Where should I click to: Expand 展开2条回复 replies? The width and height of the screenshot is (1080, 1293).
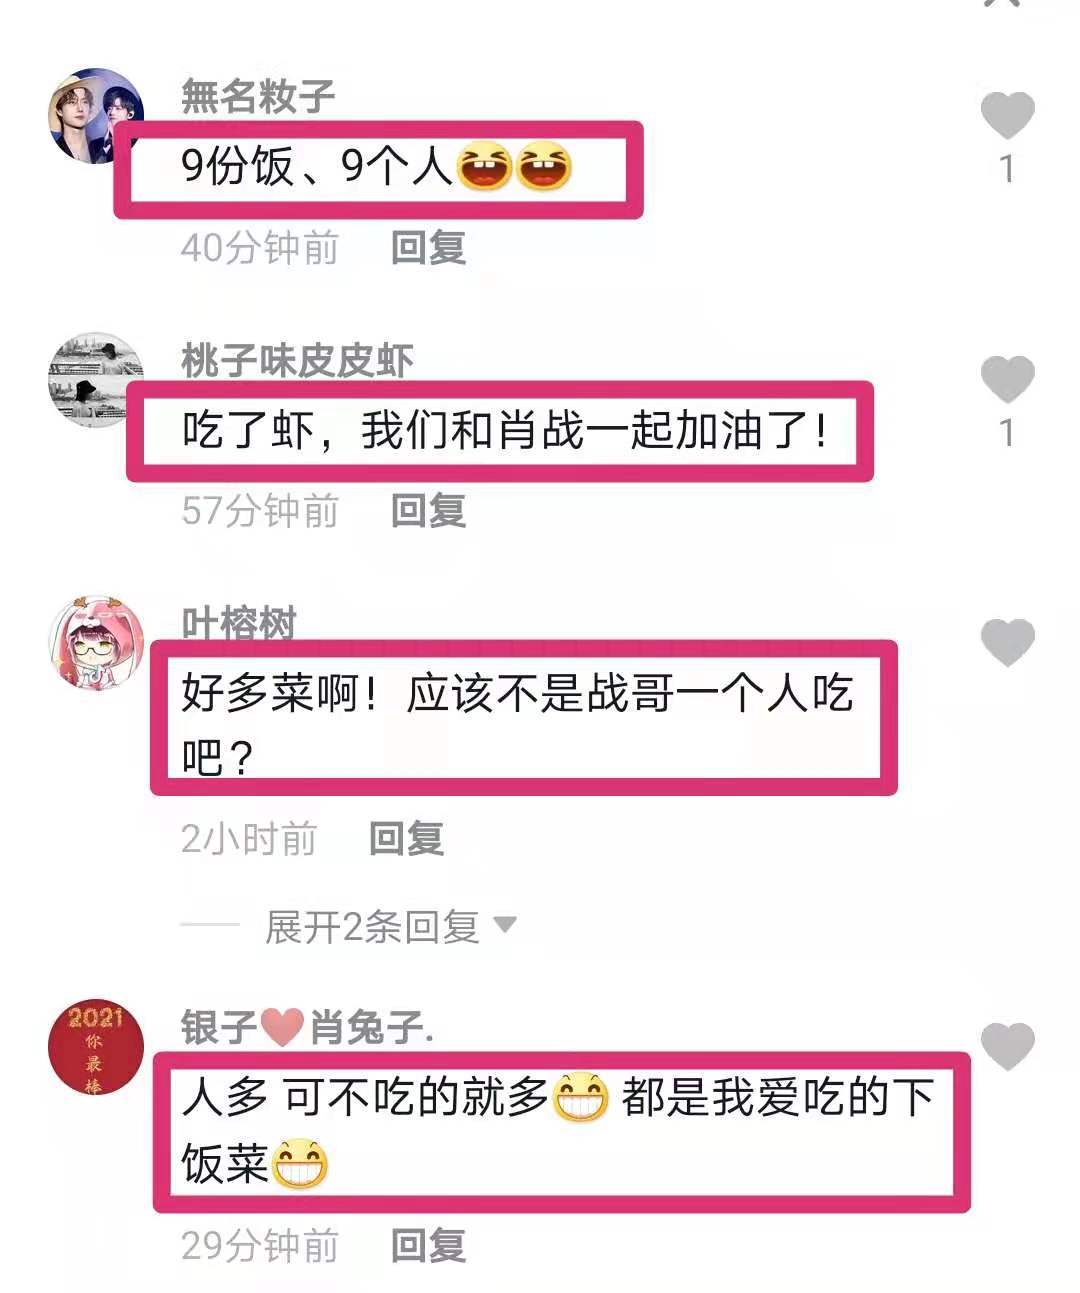coord(372,927)
